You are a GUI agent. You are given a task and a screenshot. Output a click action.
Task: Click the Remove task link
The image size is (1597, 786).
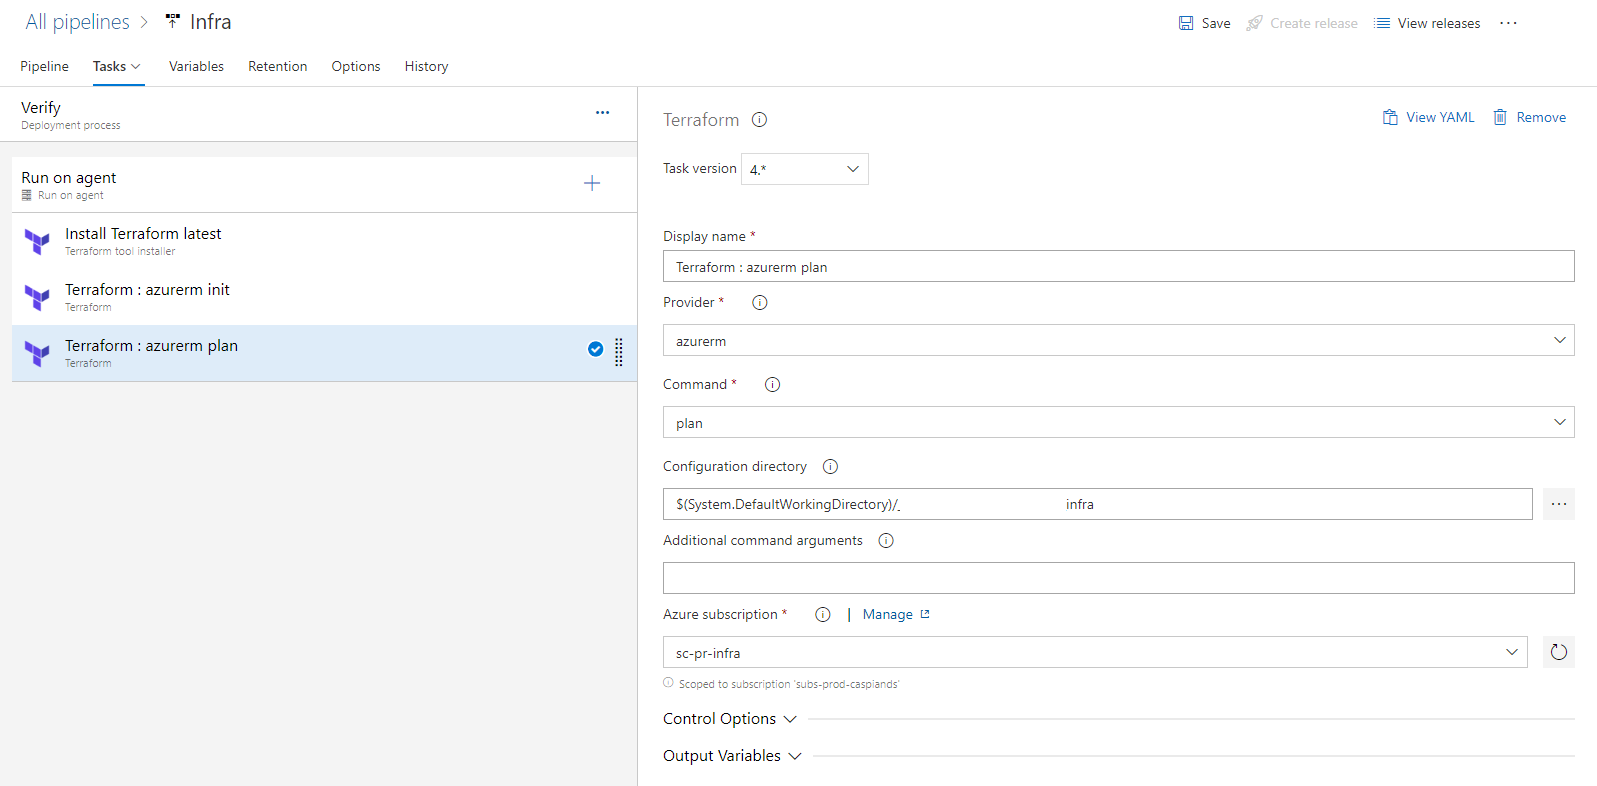[1541, 117]
